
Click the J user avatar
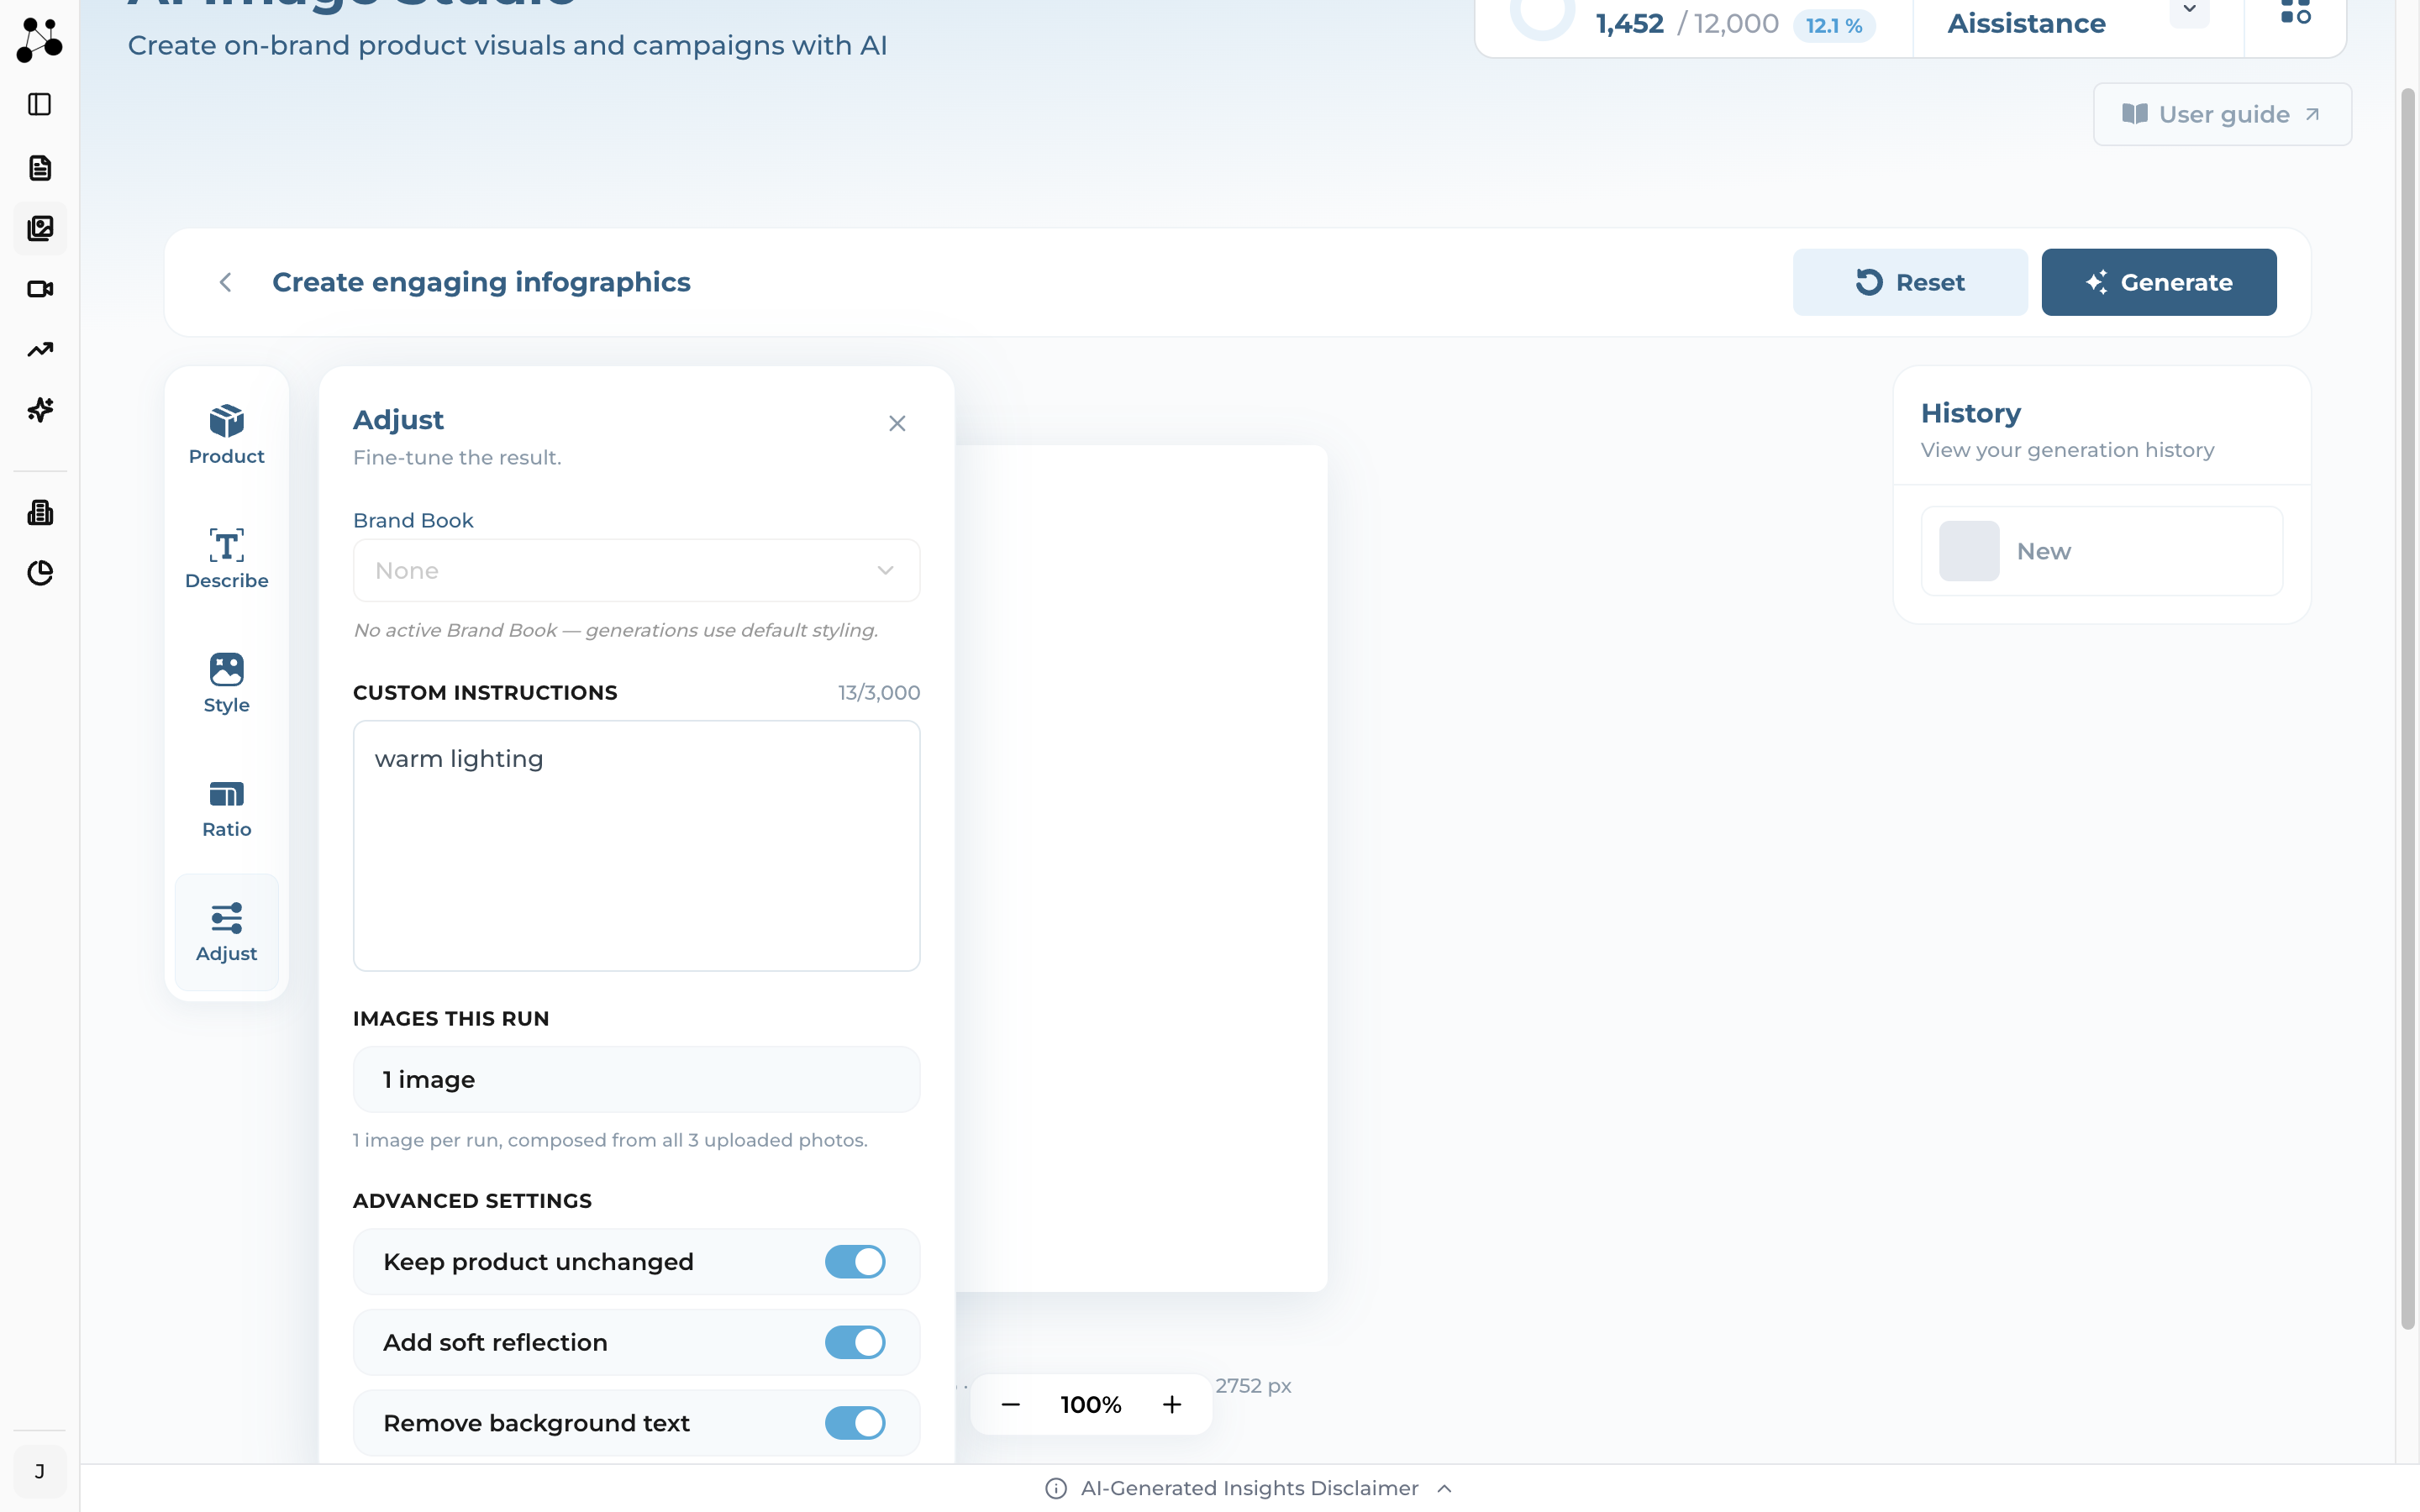[40, 1471]
